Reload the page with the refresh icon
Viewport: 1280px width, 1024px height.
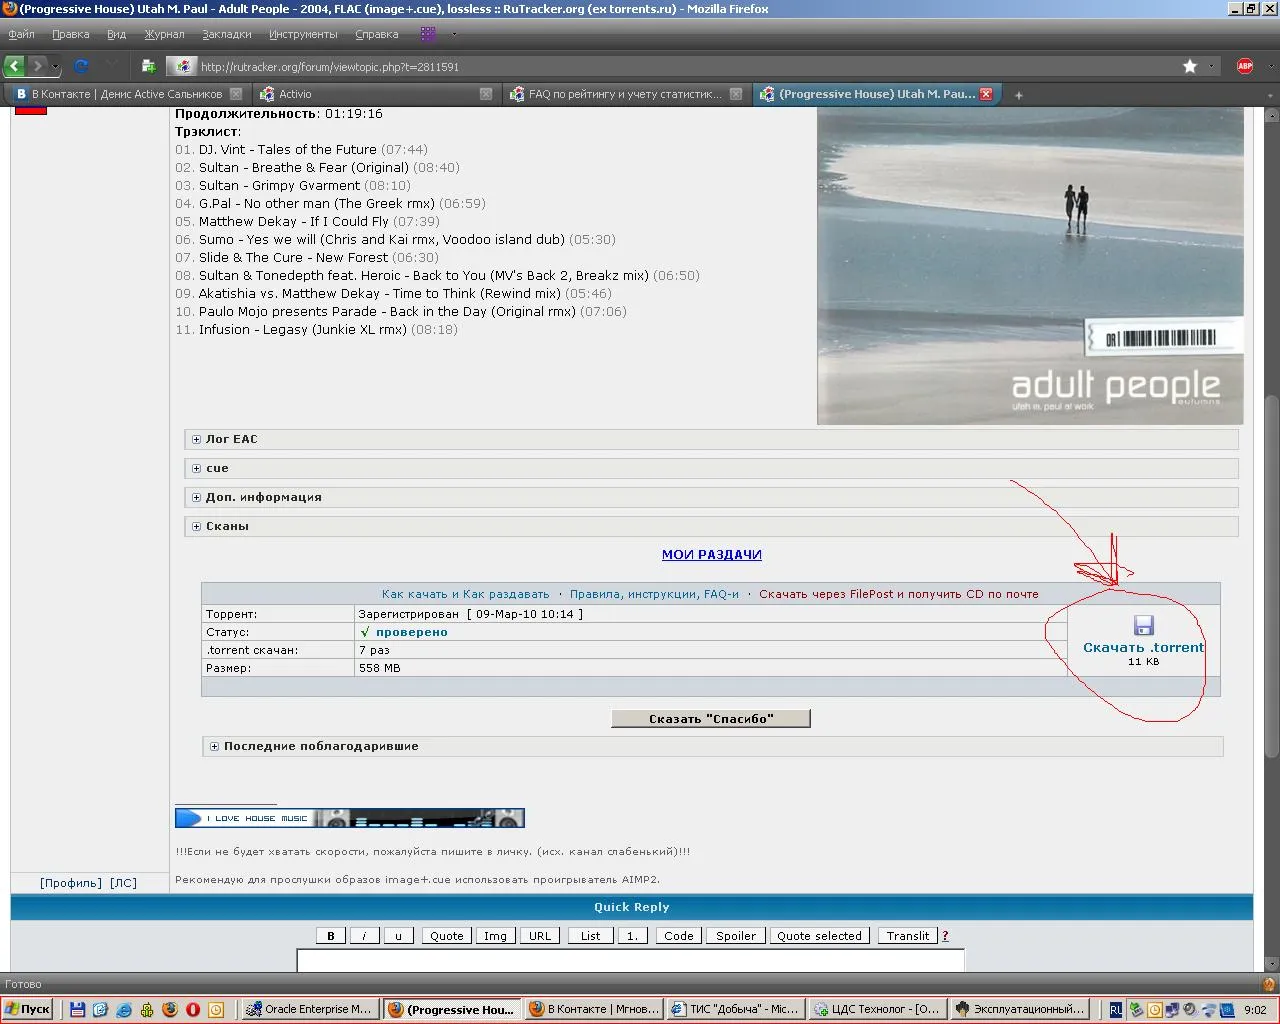point(82,66)
